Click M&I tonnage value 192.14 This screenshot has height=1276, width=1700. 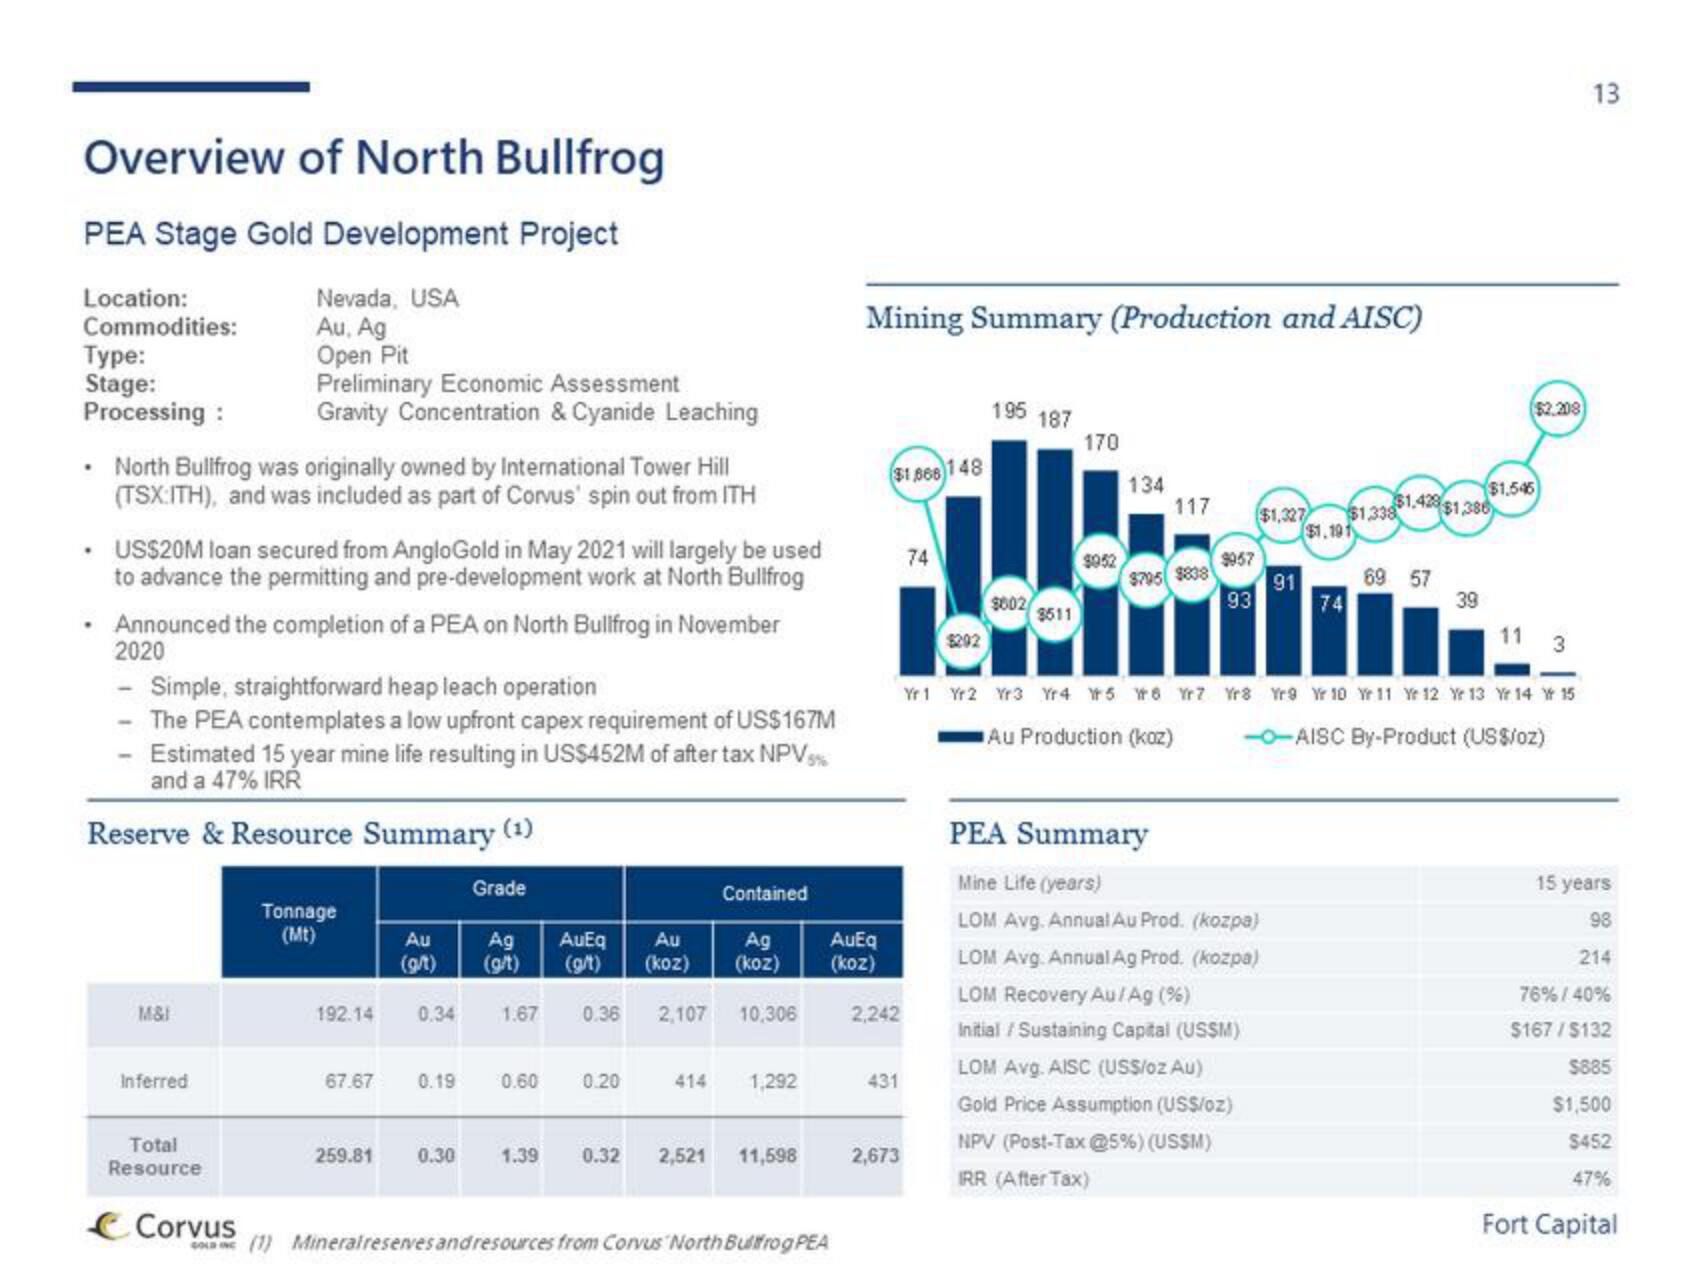(344, 1014)
